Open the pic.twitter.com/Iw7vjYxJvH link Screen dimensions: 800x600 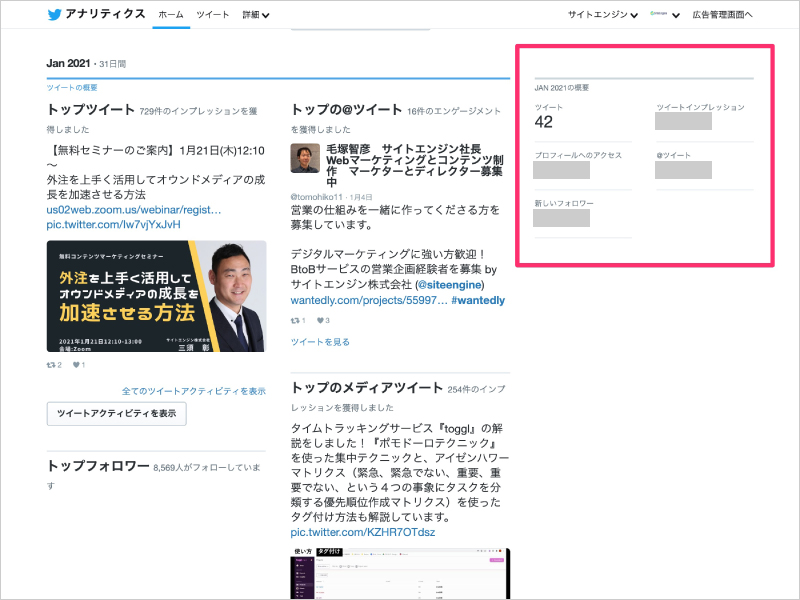click(x=113, y=224)
